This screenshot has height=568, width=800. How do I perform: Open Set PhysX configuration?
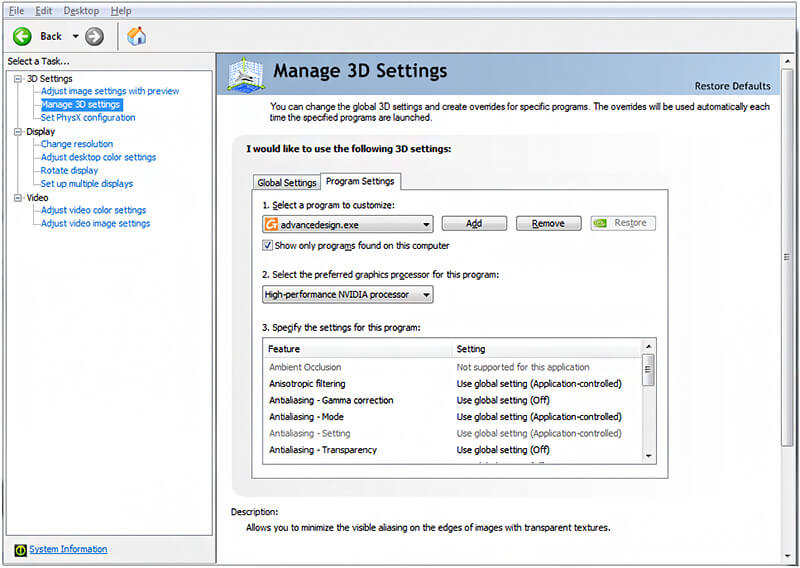click(88, 118)
